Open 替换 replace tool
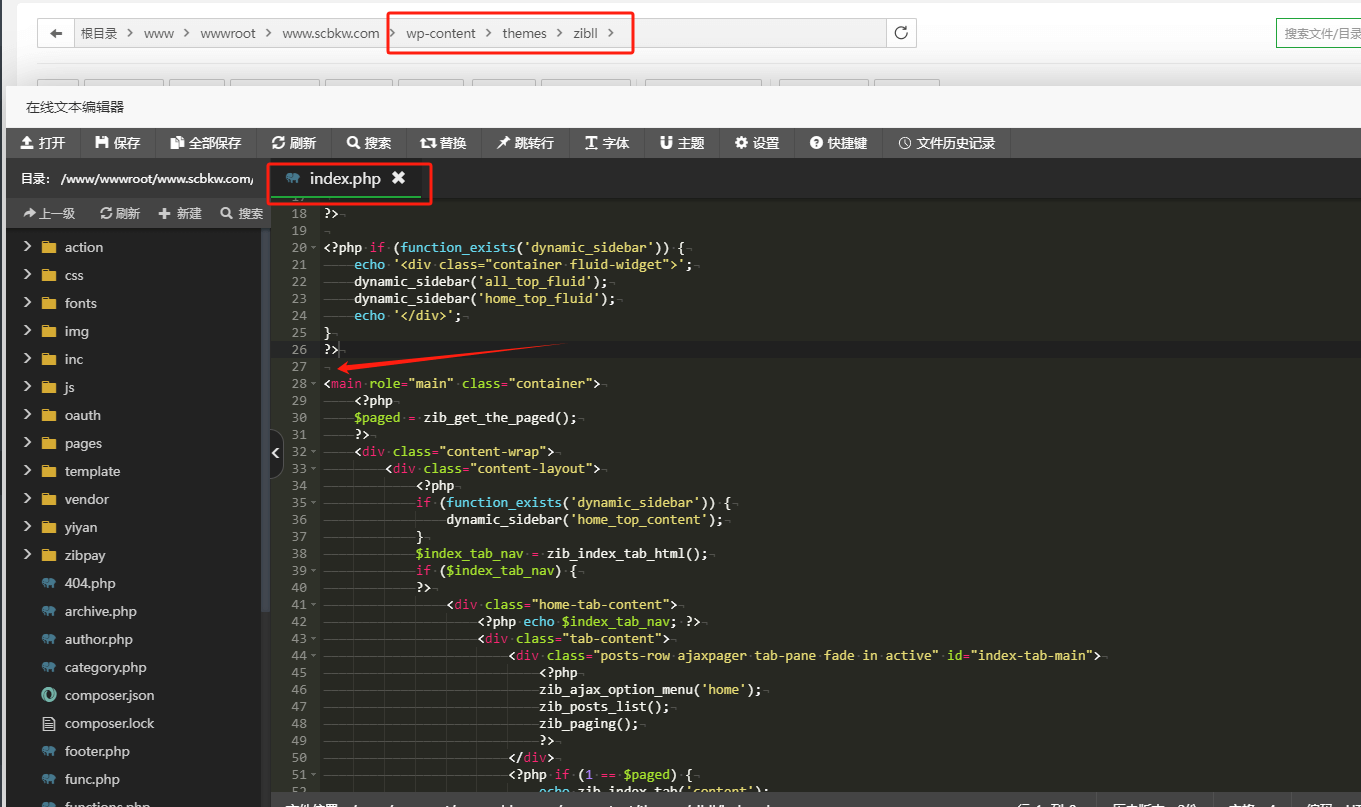1361x807 pixels. [x=443, y=143]
